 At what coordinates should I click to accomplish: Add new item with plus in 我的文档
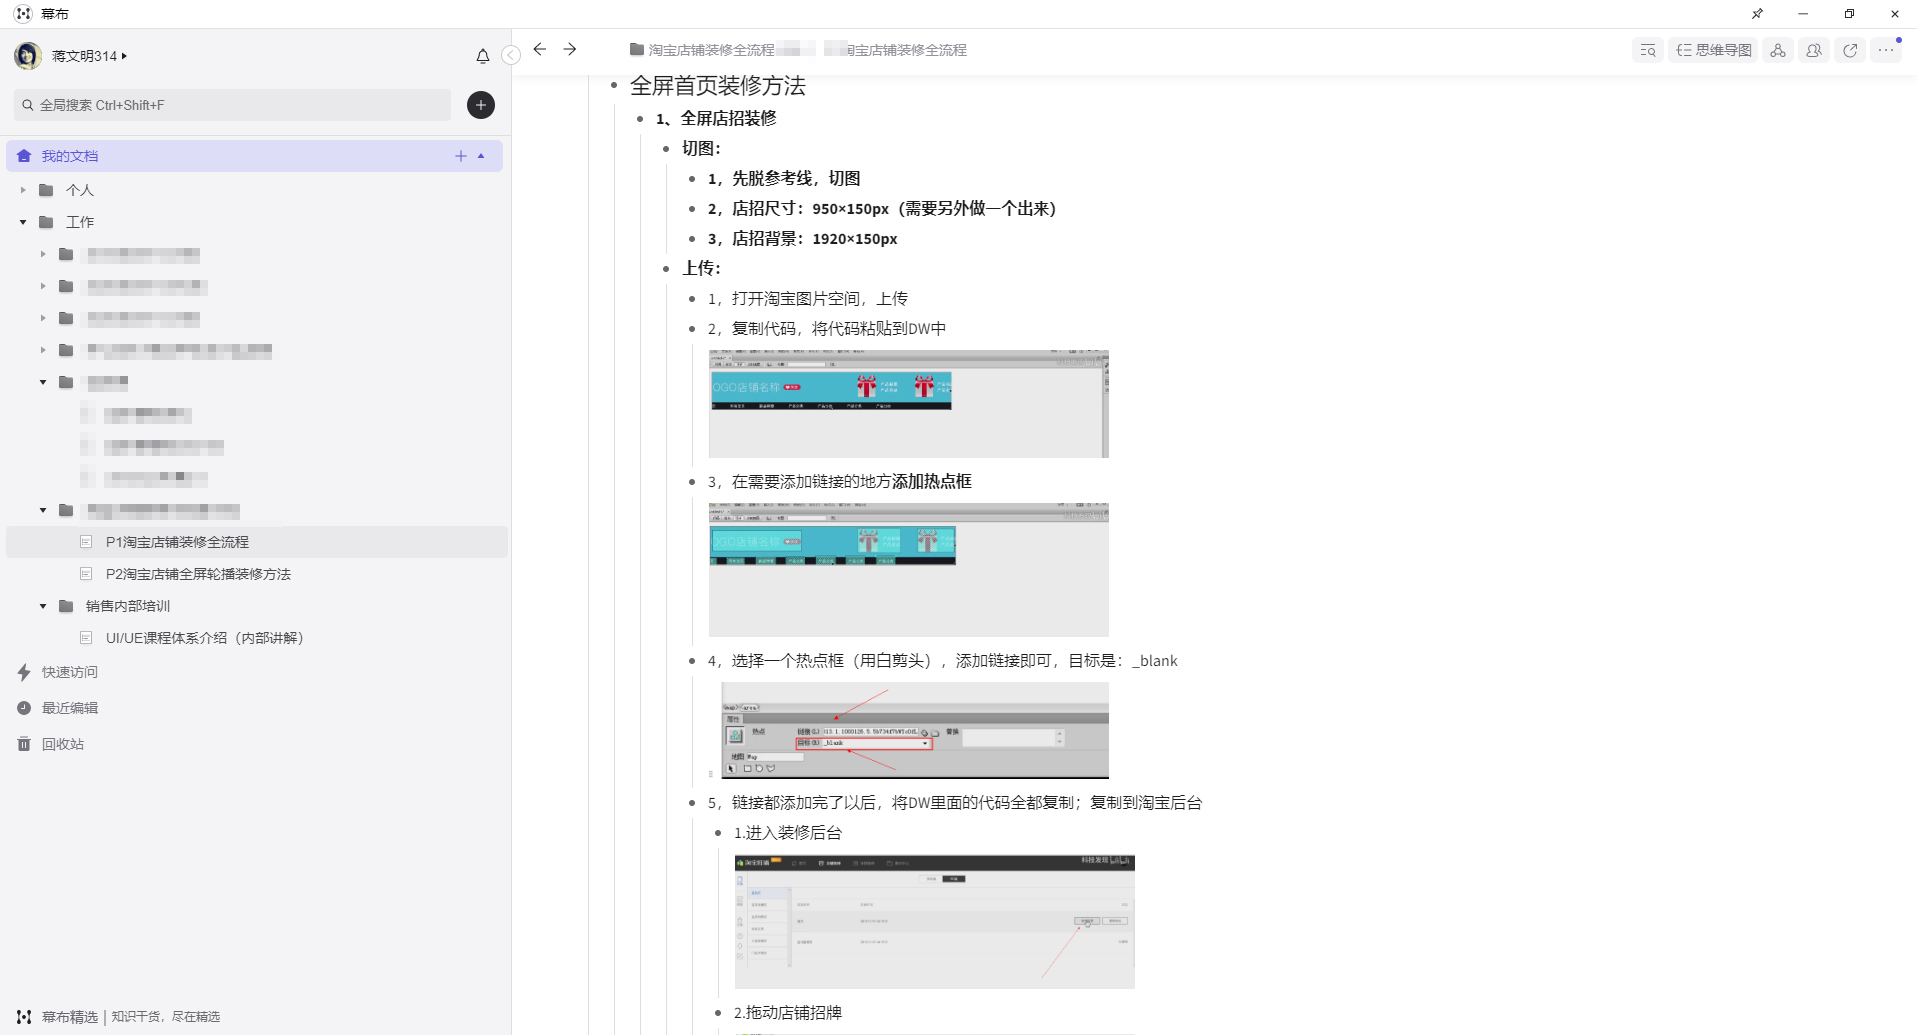(x=461, y=156)
